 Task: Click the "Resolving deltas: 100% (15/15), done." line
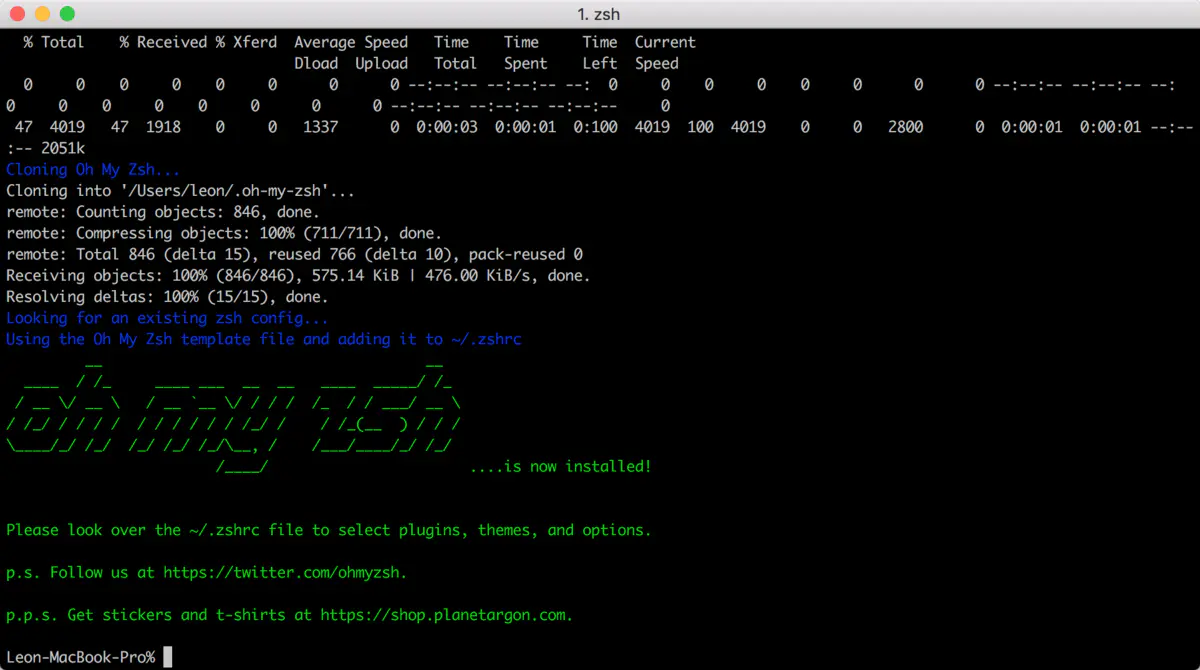pos(167,297)
